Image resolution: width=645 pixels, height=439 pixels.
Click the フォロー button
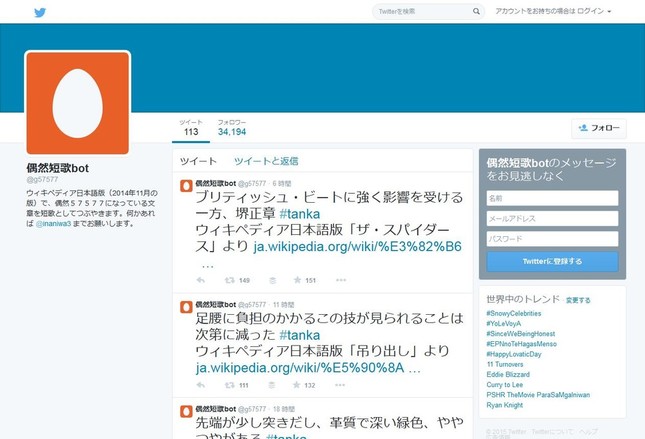pos(599,128)
